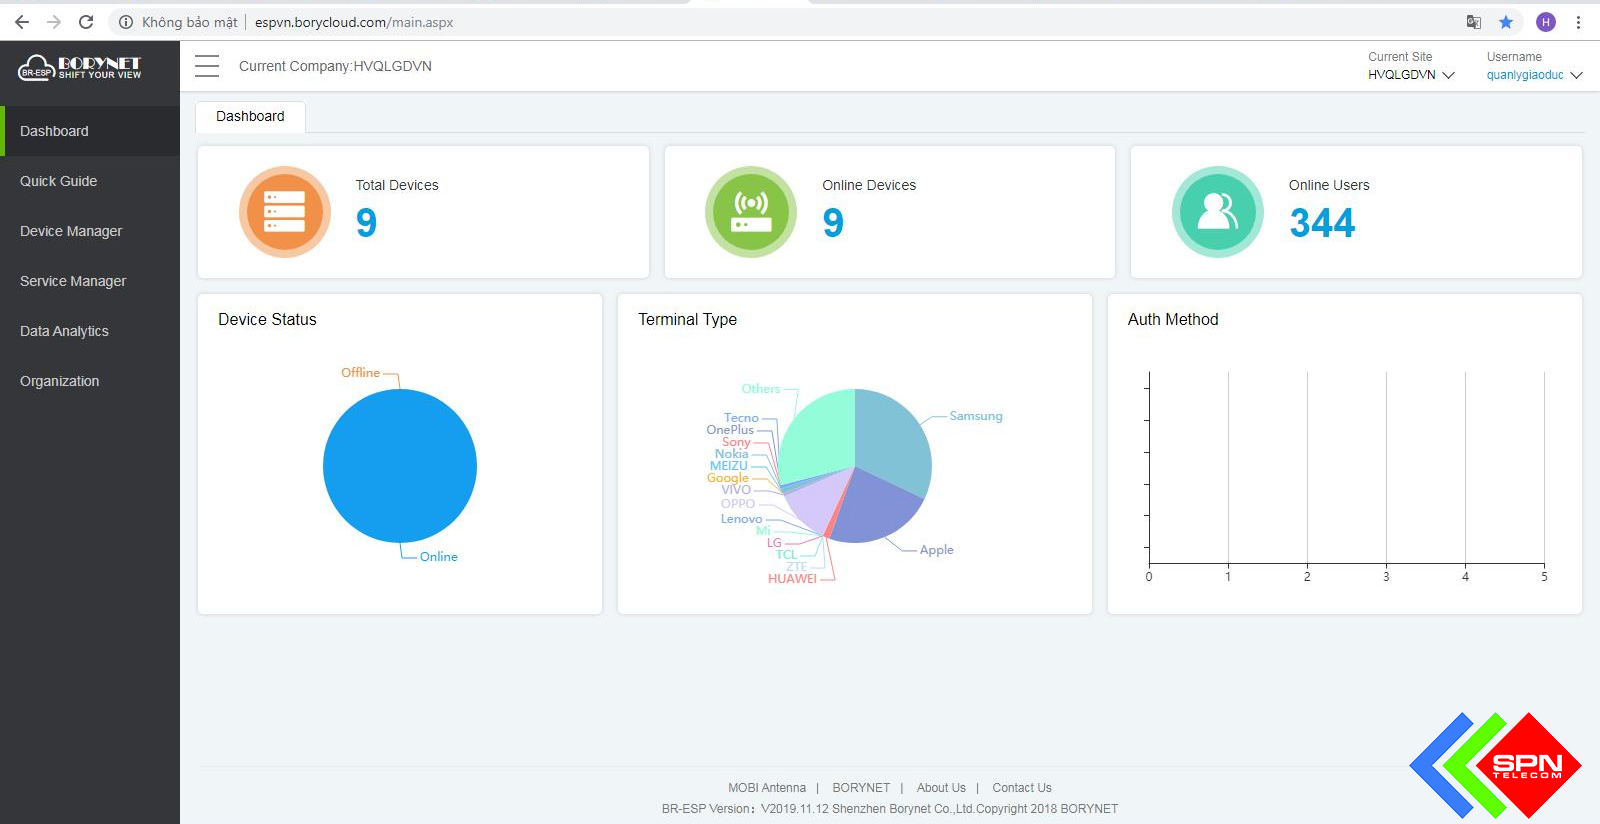Expand the Current Site HVQLGDVN dropdown
The image size is (1600, 824).
pyautogui.click(x=1411, y=75)
